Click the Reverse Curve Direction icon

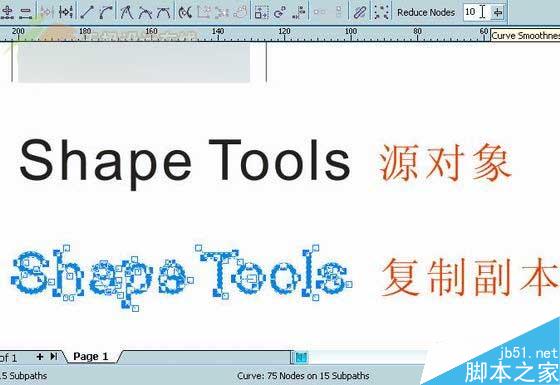coord(185,12)
